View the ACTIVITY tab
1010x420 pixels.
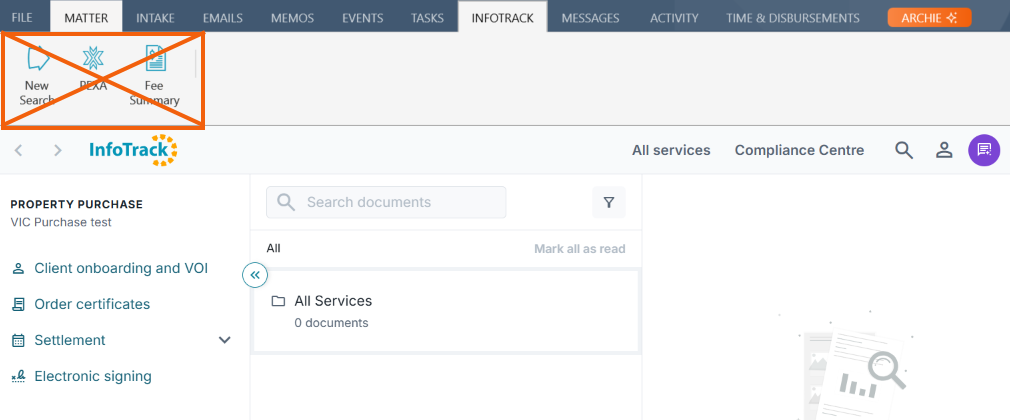point(674,18)
